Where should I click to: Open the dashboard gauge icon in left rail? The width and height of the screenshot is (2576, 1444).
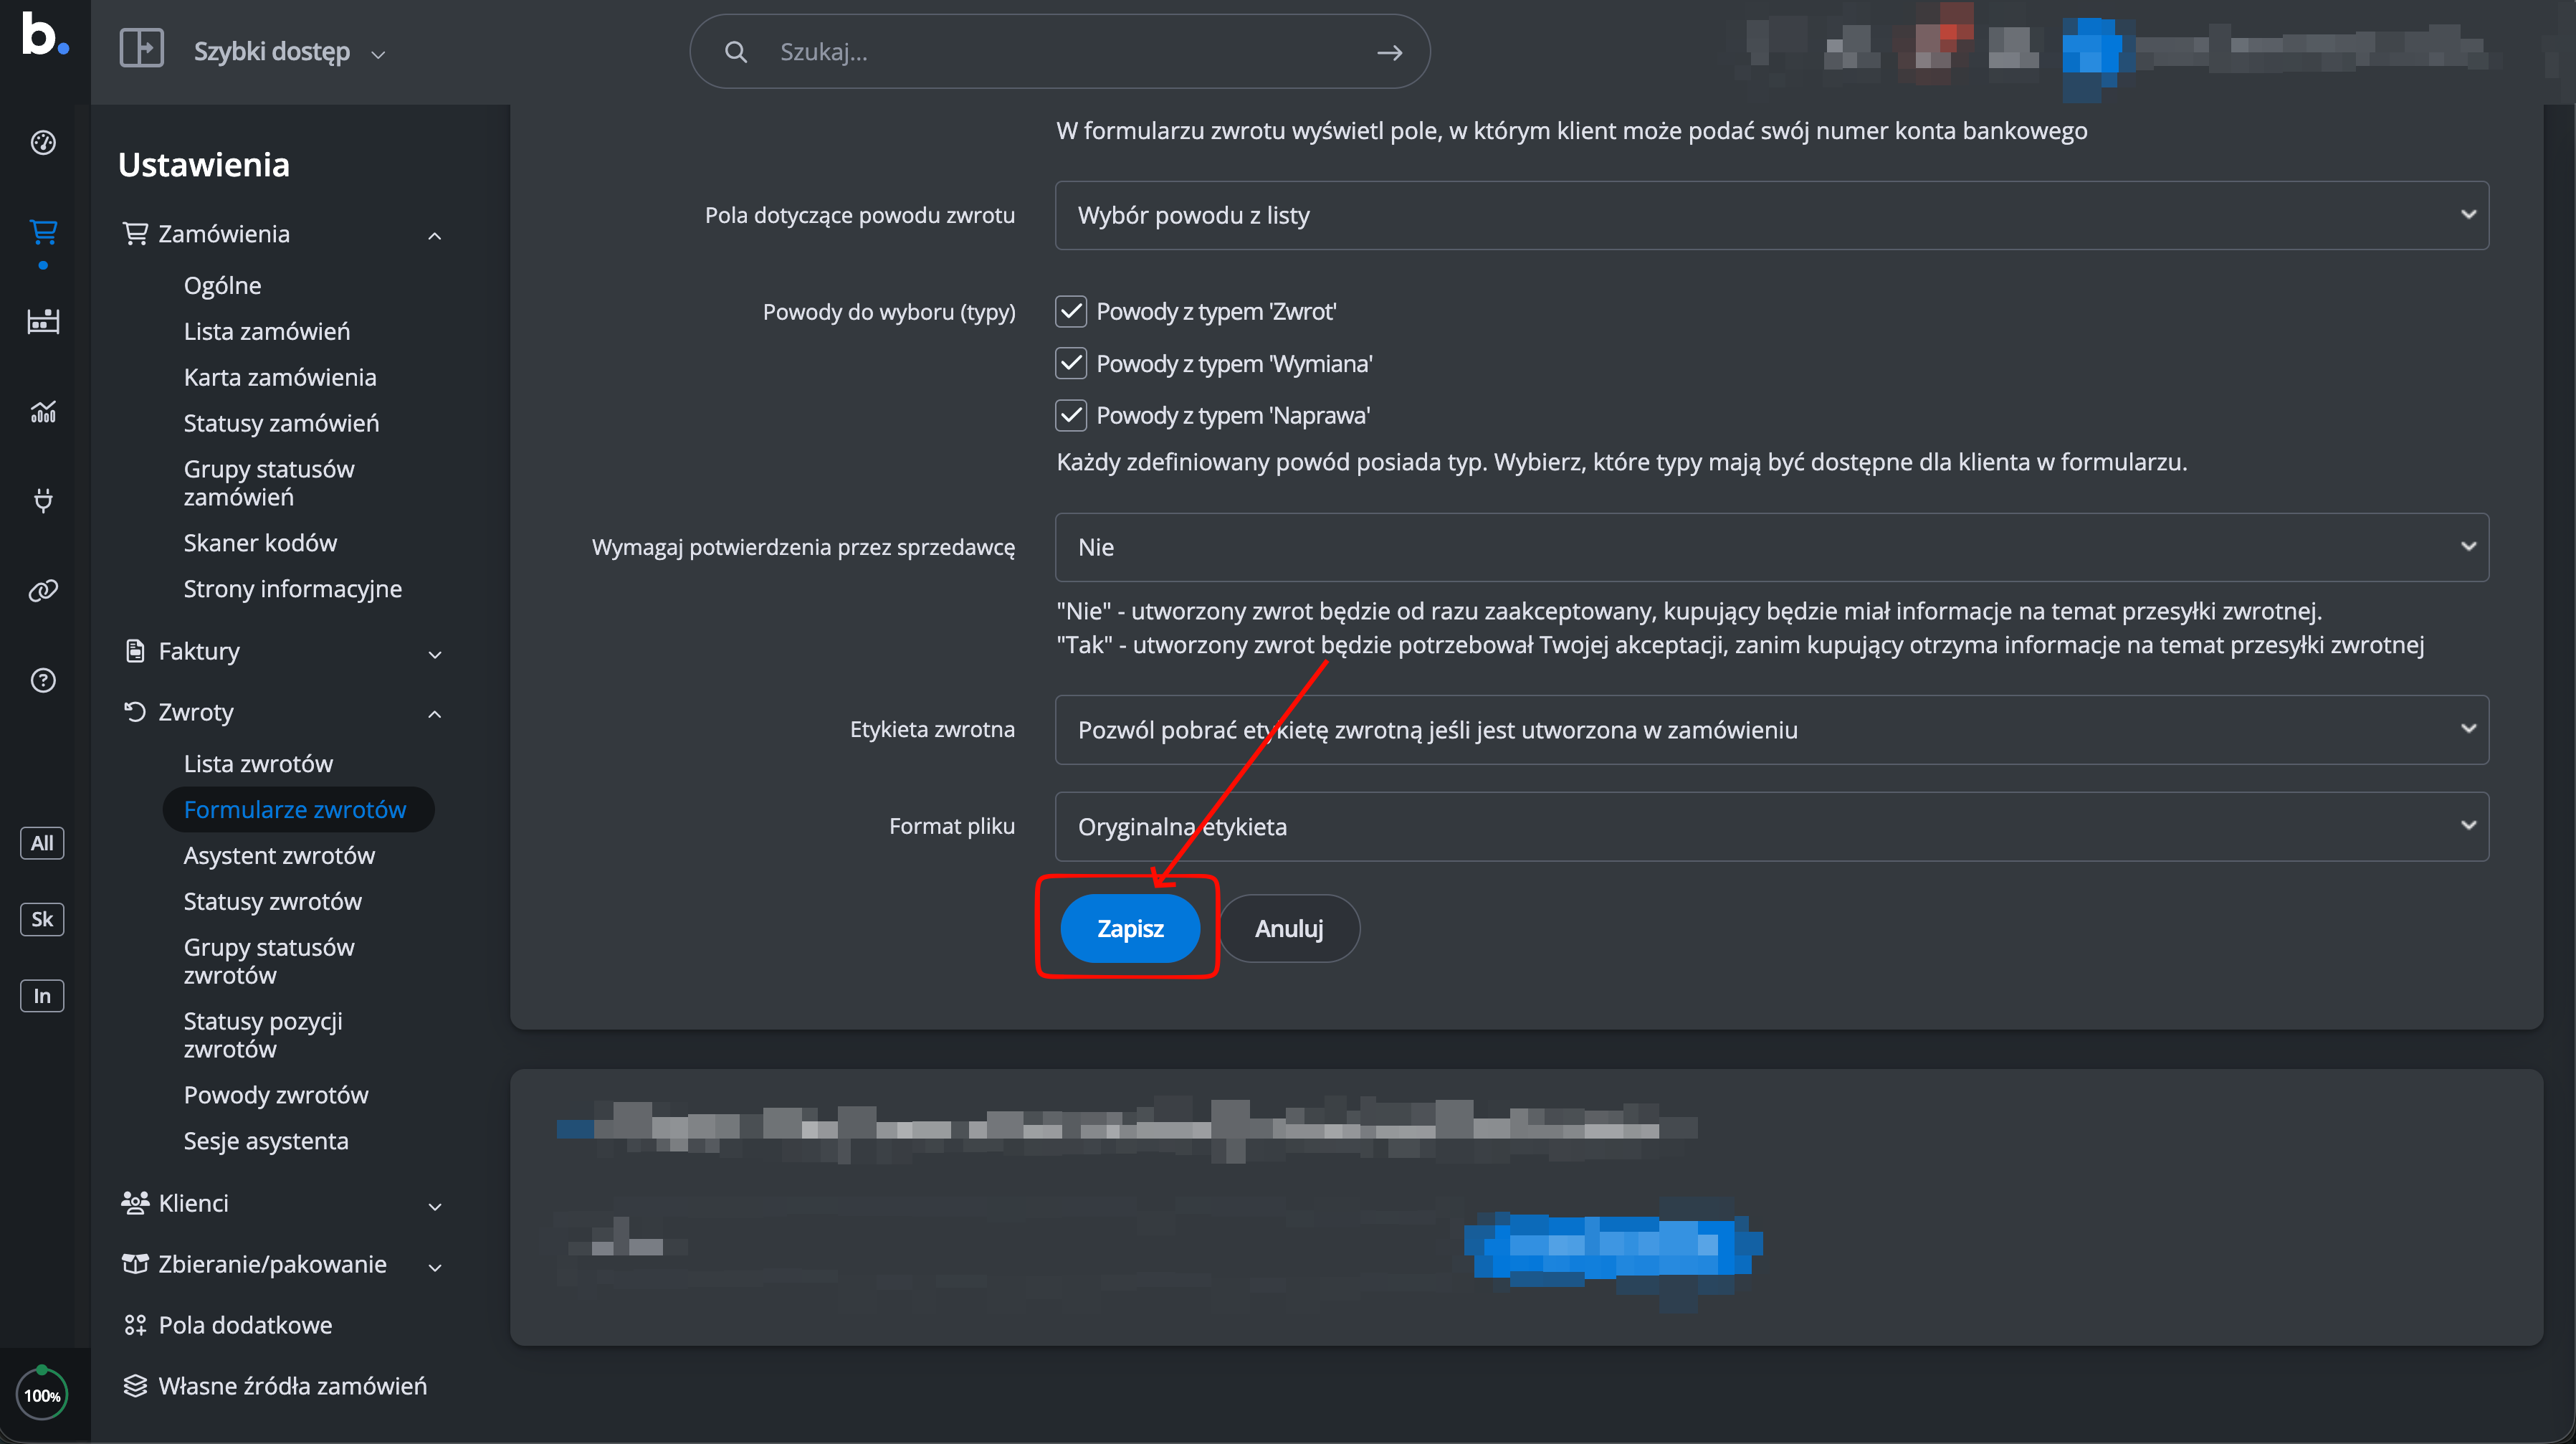(43, 143)
